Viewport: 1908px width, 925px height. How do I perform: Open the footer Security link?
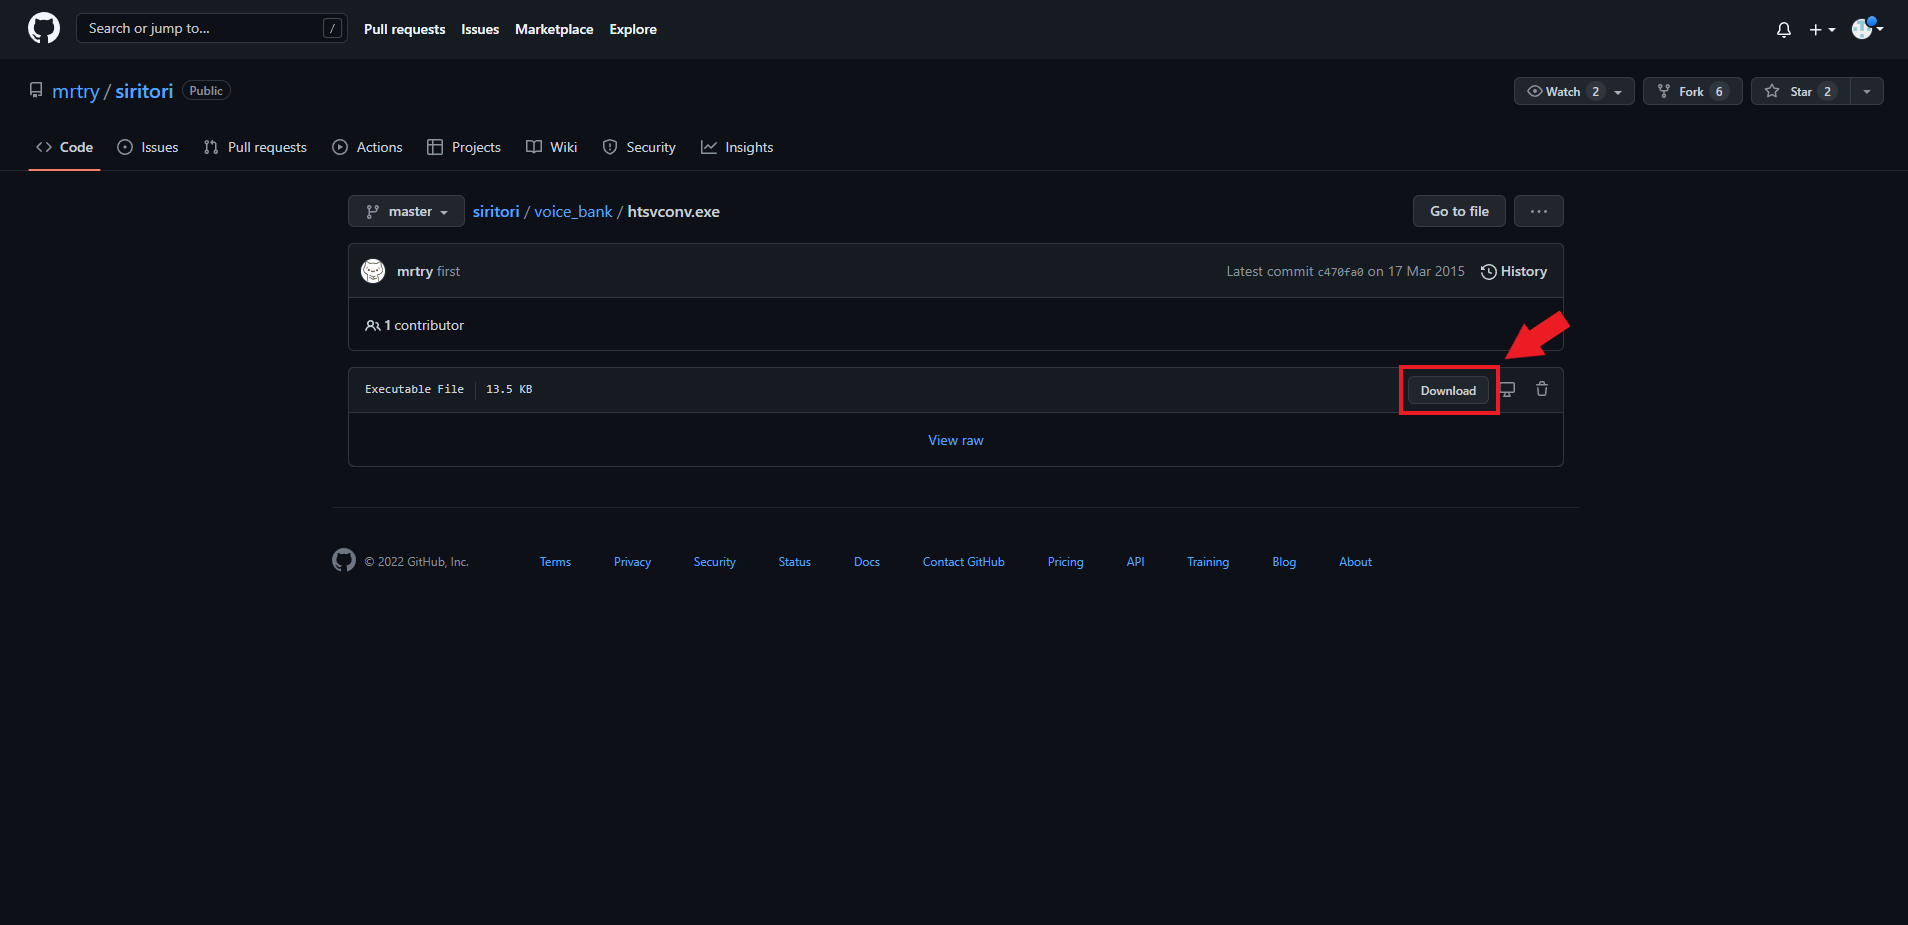pyautogui.click(x=715, y=562)
